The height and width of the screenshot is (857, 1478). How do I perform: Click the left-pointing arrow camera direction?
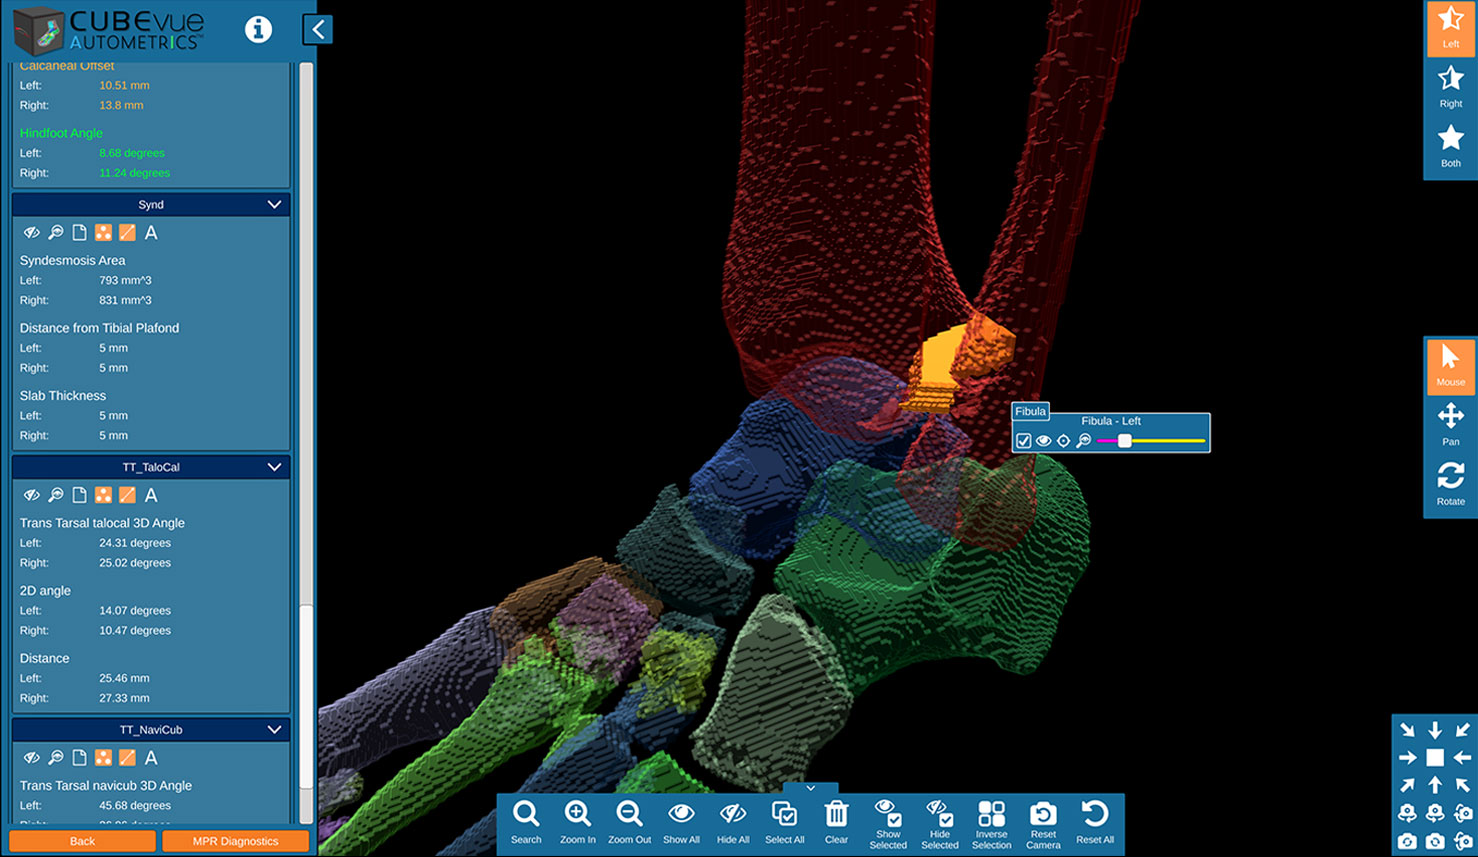(x=1462, y=758)
